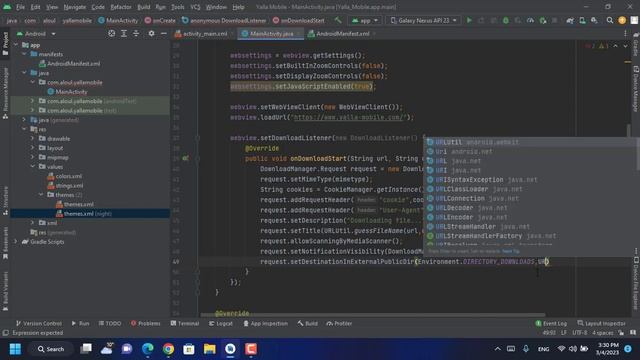
Task: Click Select Opened File target icon
Action: [x=111, y=33]
